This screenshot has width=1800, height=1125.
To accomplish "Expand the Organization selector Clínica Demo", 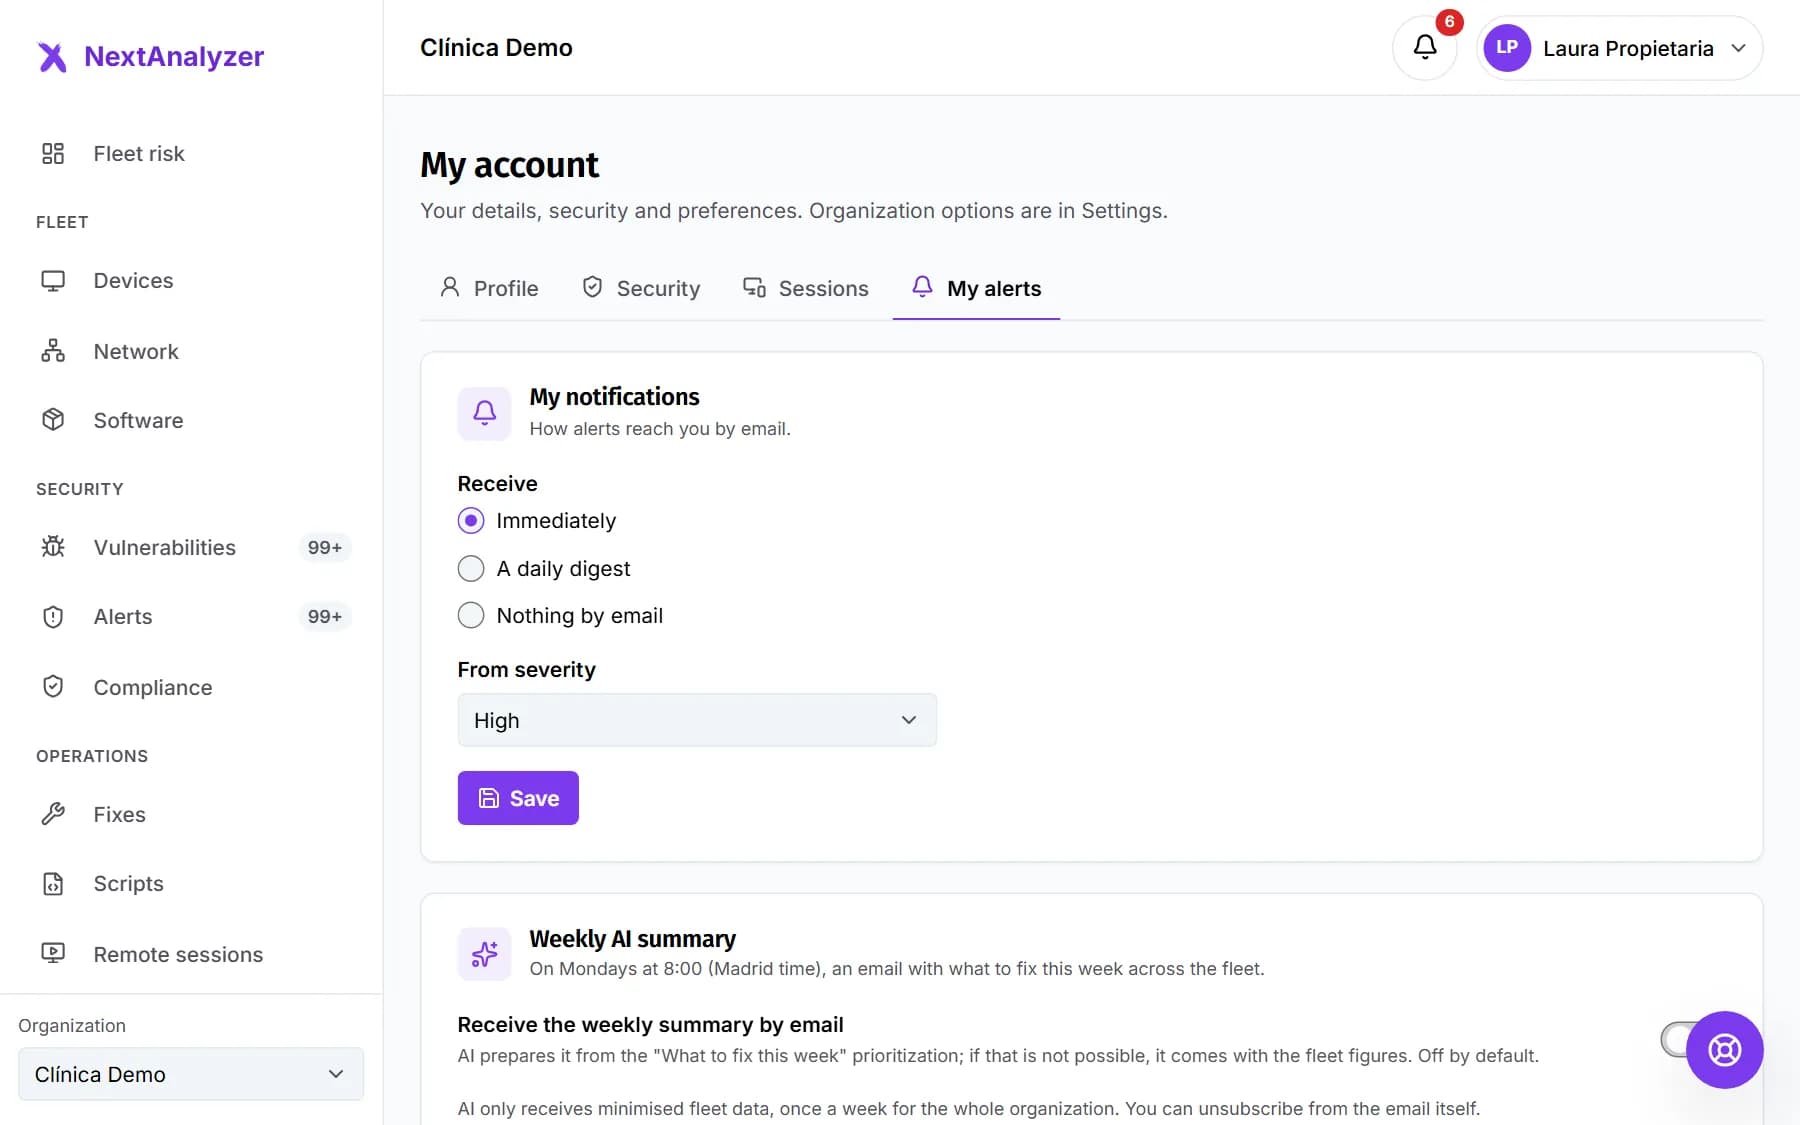I will tap(191, 1074).
